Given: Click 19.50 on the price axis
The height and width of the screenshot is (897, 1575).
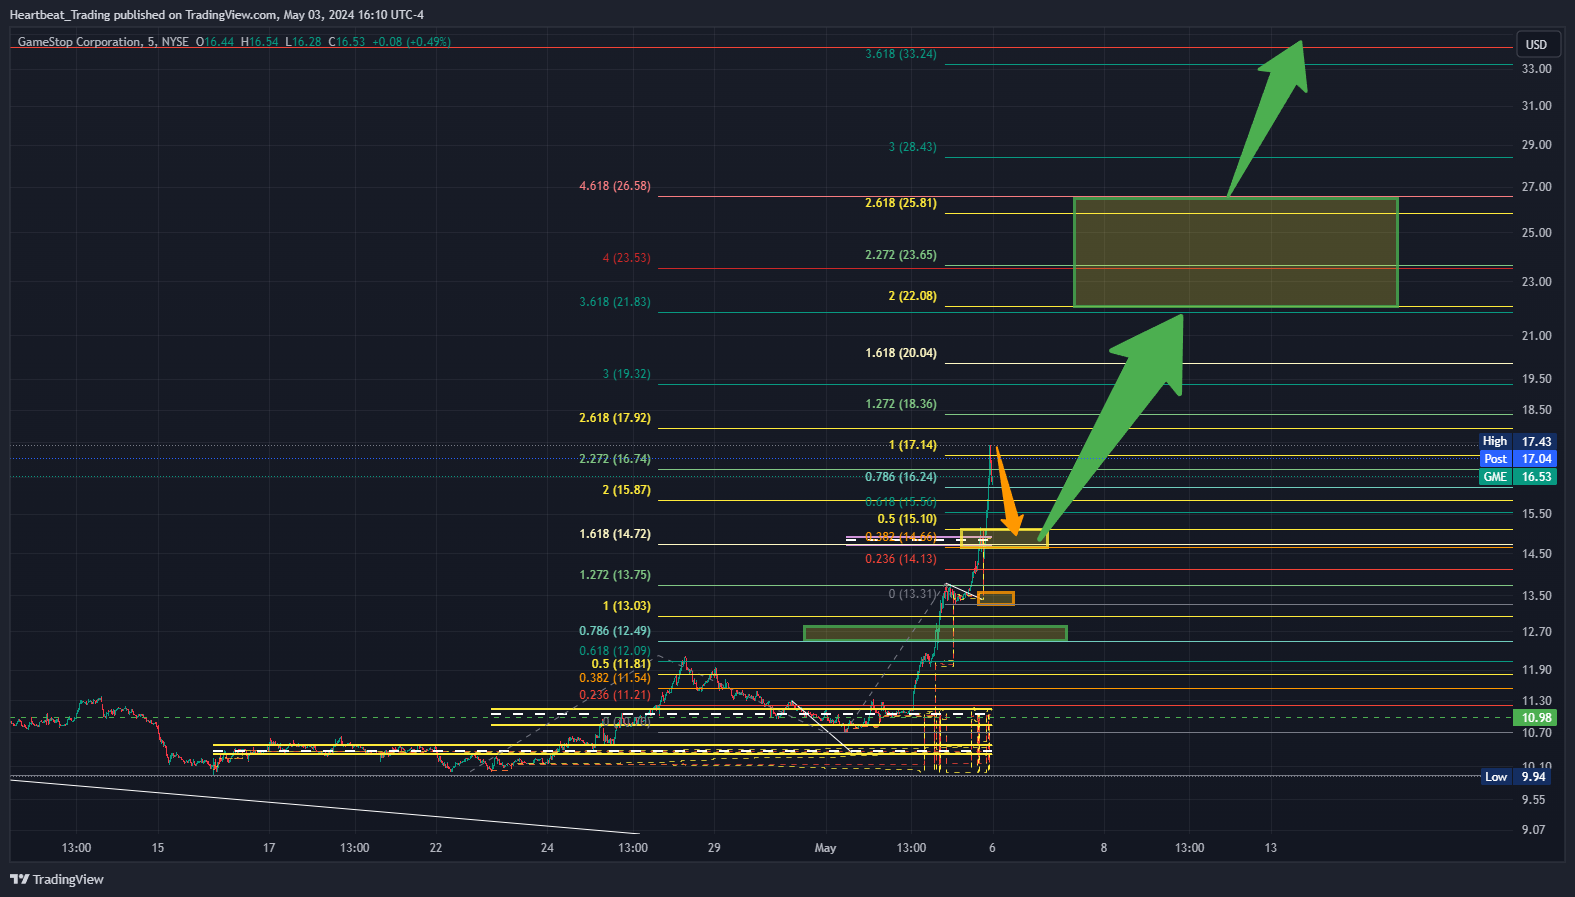Looking at the screenshot, I should [x=1537, y=379].
